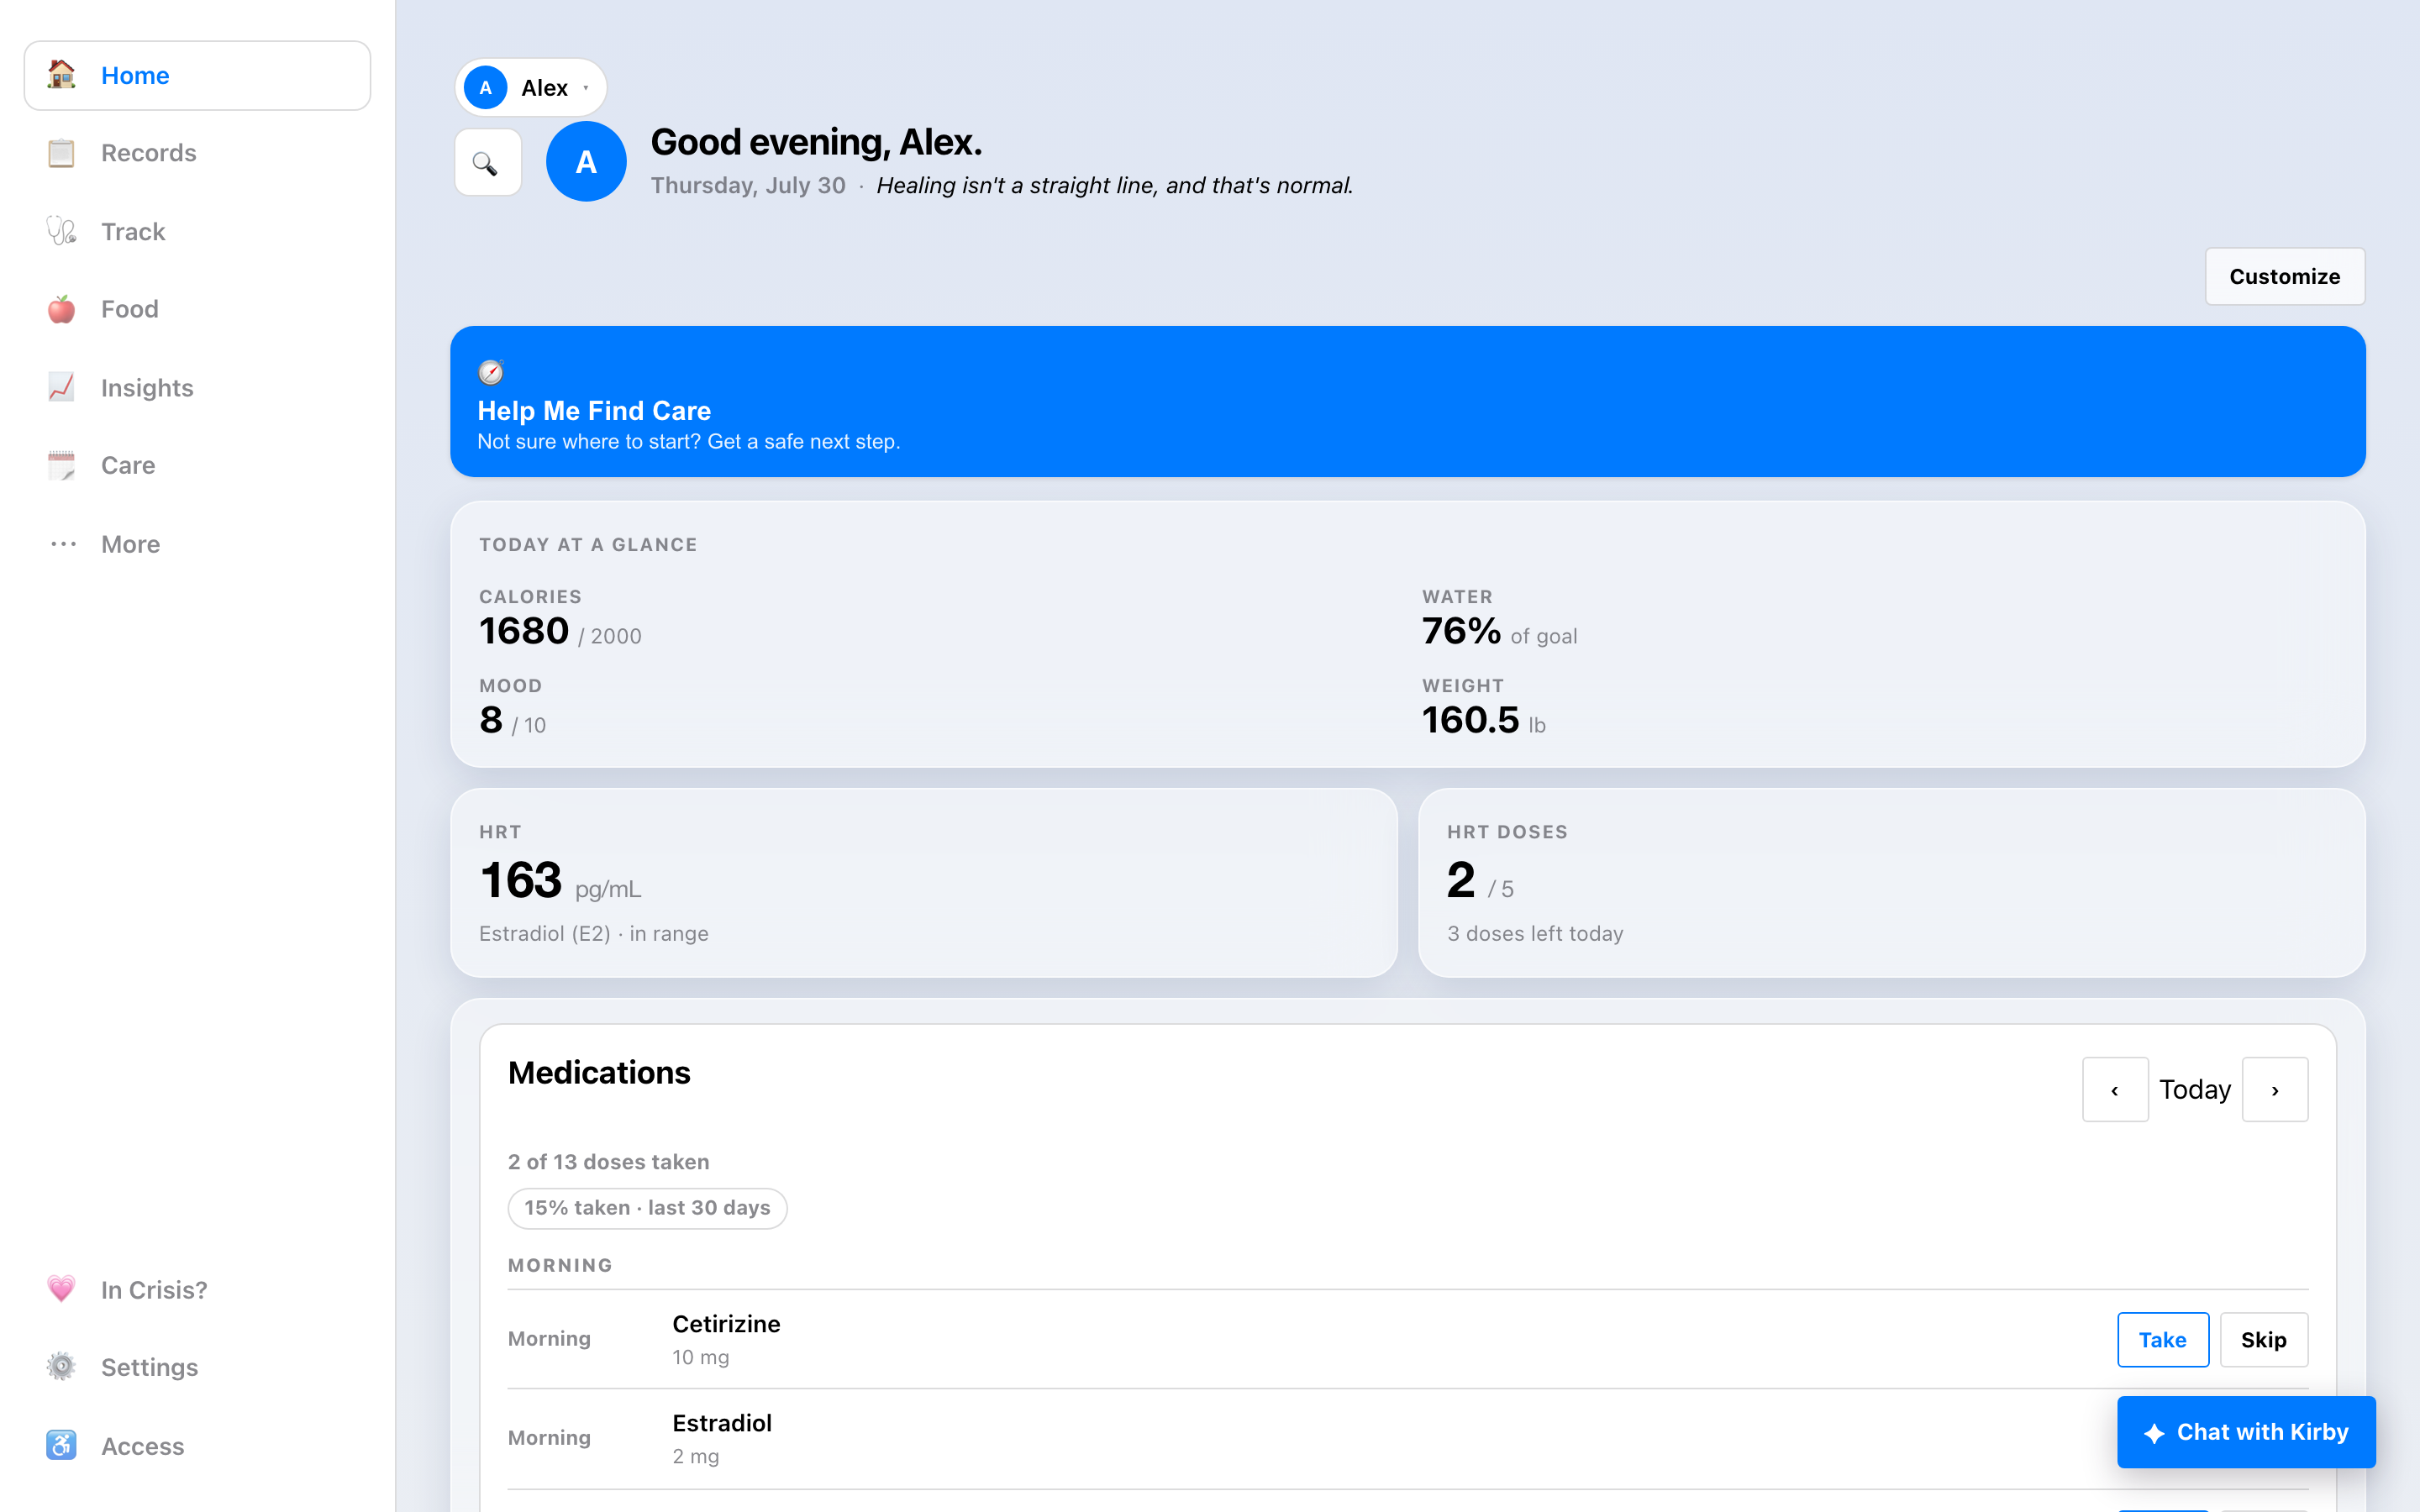Click the Weight 160.5 lb value
This screenshot has width=2420, height=1512.
1484,720
